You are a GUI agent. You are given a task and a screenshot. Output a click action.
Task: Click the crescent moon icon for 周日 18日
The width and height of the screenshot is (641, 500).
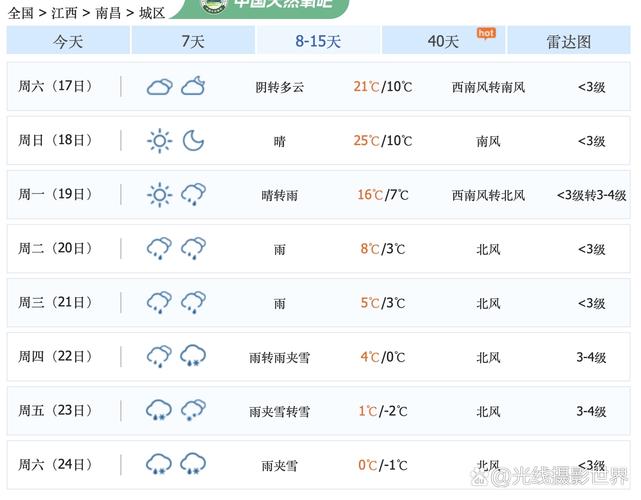click(x=193, y=141)
